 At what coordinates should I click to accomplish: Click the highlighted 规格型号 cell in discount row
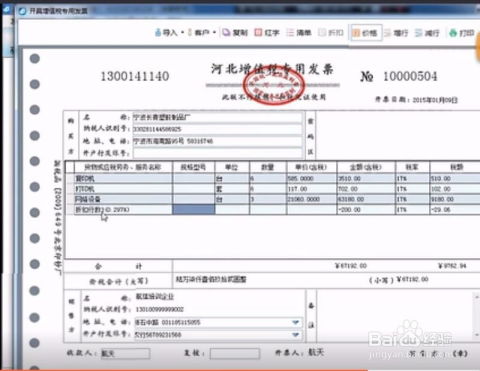click(x=194, y=209)
